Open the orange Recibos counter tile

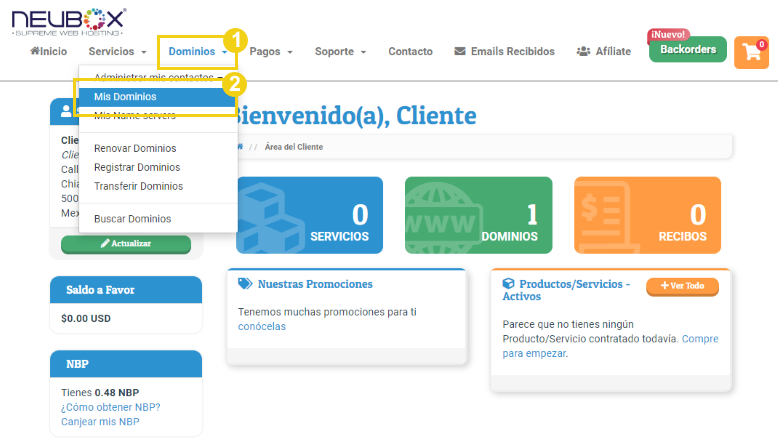coord(648,215)
